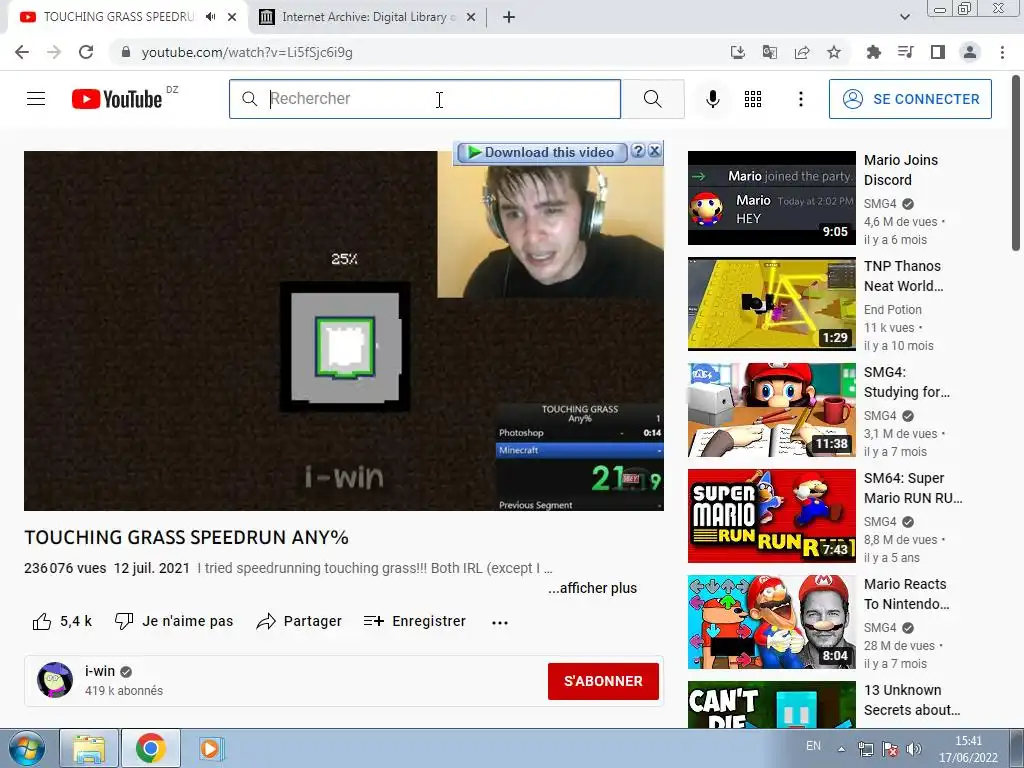Click EN language indicator in tray
The height and width of the screenshot is (768, 1024).
(x=813, y=746)
